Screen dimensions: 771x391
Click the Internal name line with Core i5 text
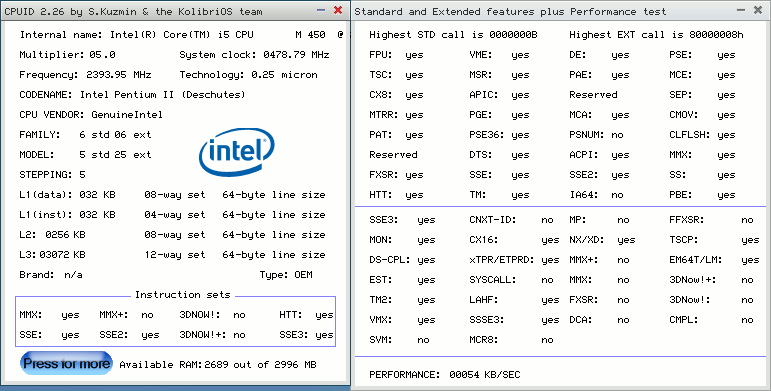pyautogui.click(x=181, y=34)
